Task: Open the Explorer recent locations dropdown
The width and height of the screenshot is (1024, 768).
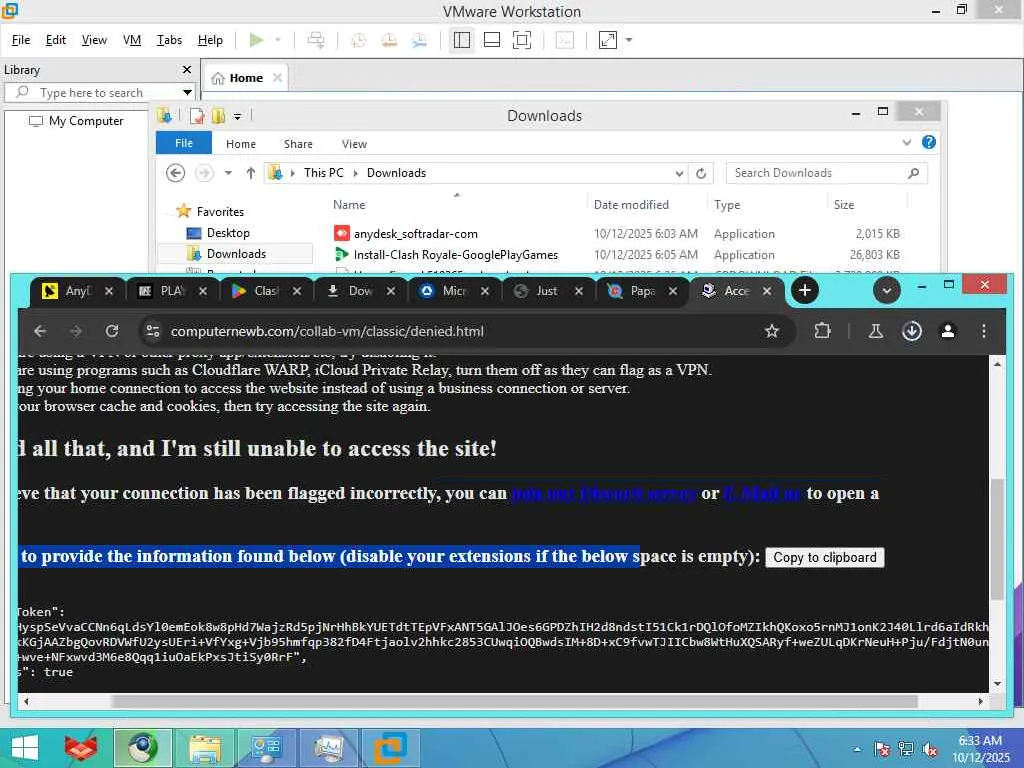Action: click(x=228, y=173)
